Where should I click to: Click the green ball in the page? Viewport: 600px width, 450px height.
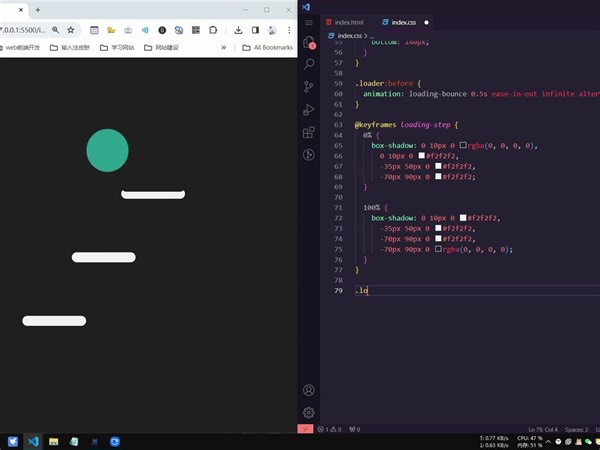(108, 150)
